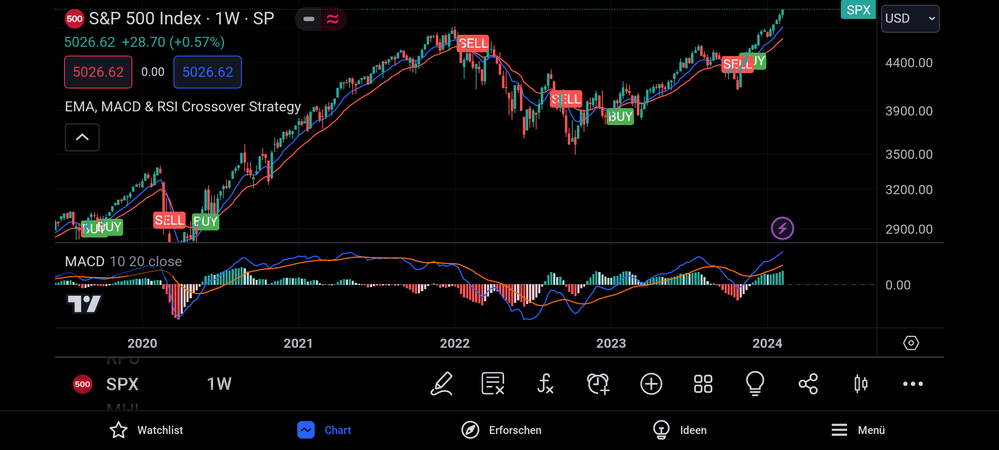Tap the TradingView logo on chart
The height and width of the screenshot is (450, 999).
pyautogui.click(x=84, y=304)
